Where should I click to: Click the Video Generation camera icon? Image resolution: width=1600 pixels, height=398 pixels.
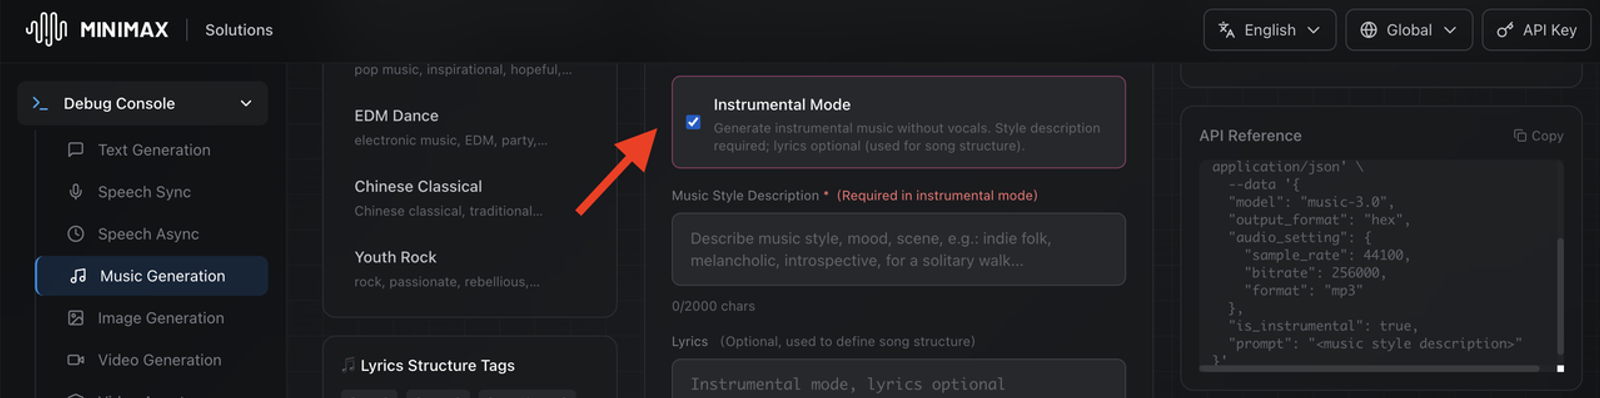[75, 360]
